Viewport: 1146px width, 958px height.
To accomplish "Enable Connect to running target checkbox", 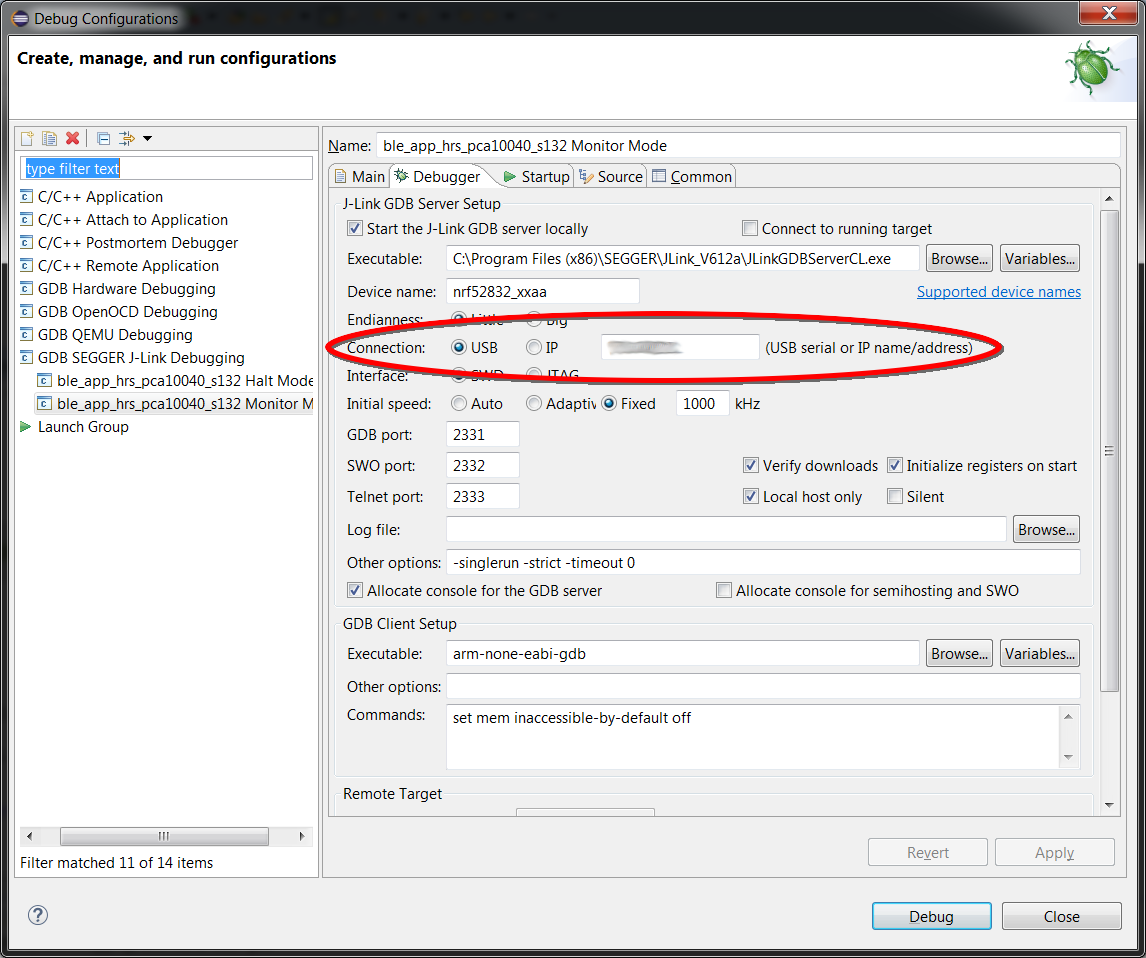I will coord(750,229).
